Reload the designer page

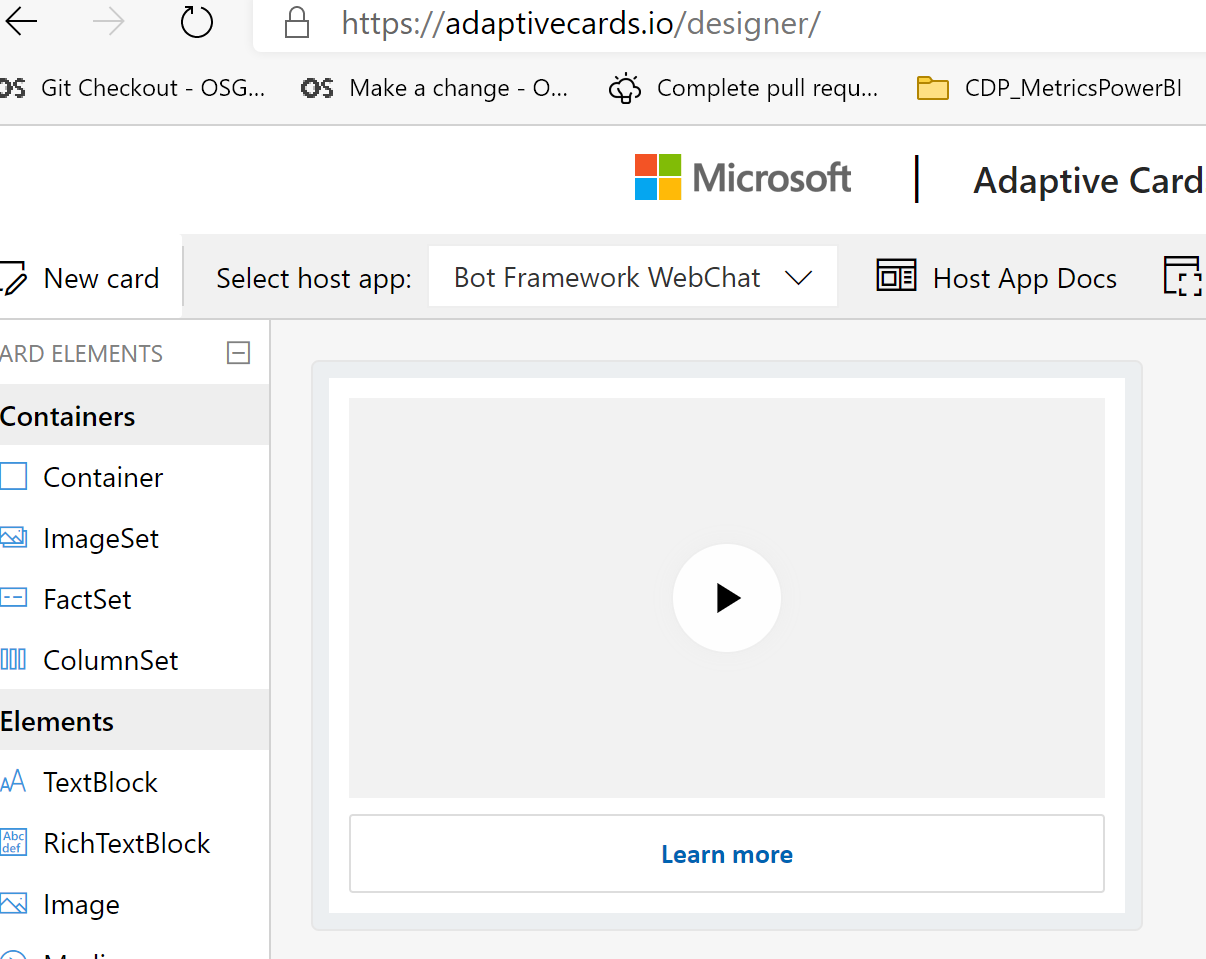pos(196,23)
